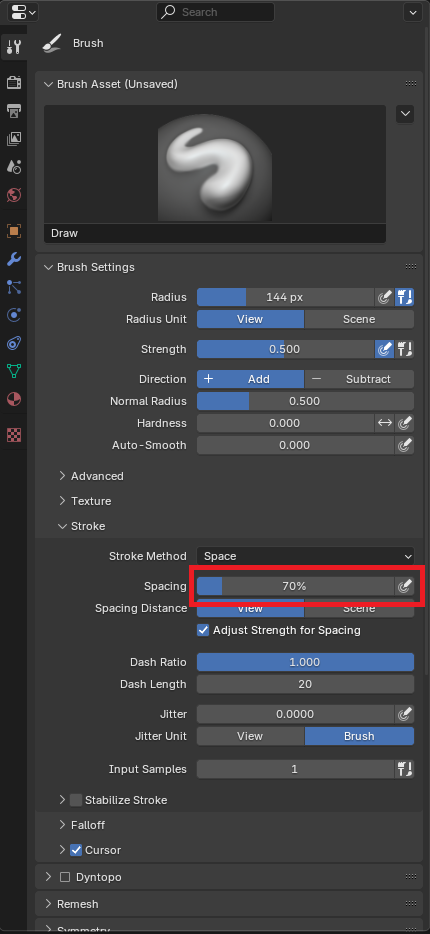430x934 pixels.
Task: Toggle unified Radius across brushes
Action: click(x=404, y=297)
